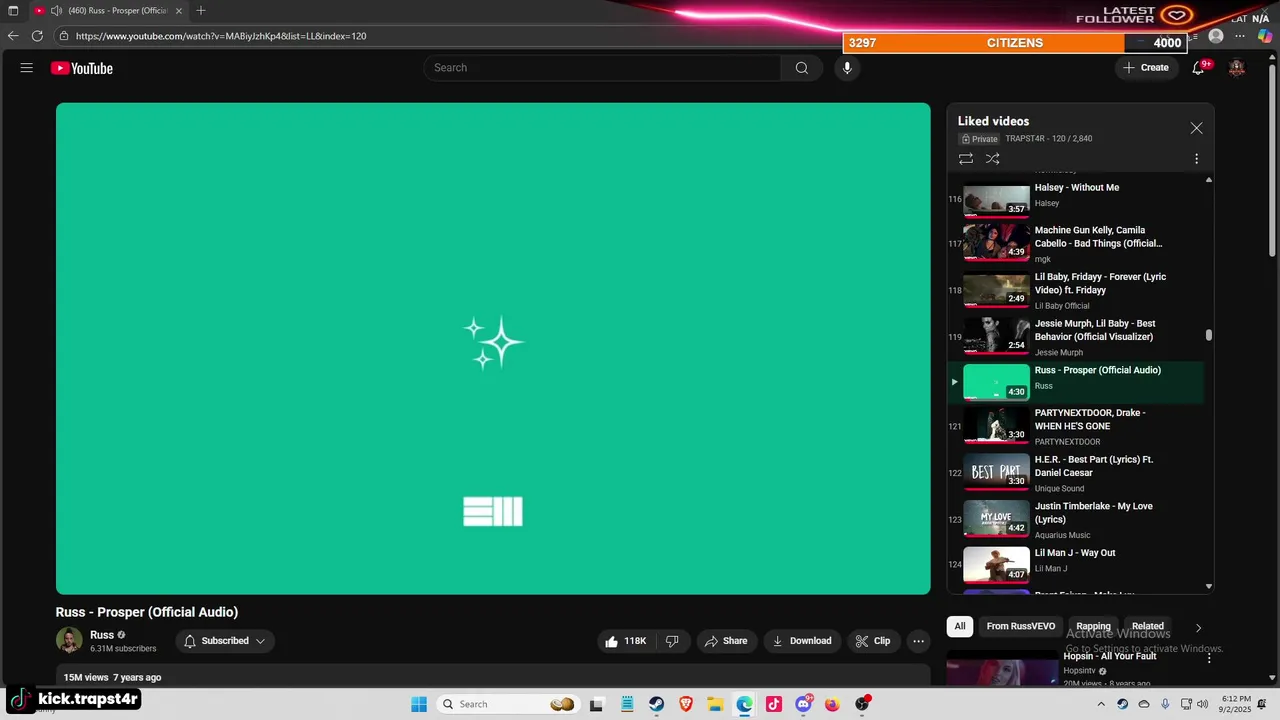Open Discord from the taskbar
This screenshot has height=720, width=1280.
(x=803, y=704)
